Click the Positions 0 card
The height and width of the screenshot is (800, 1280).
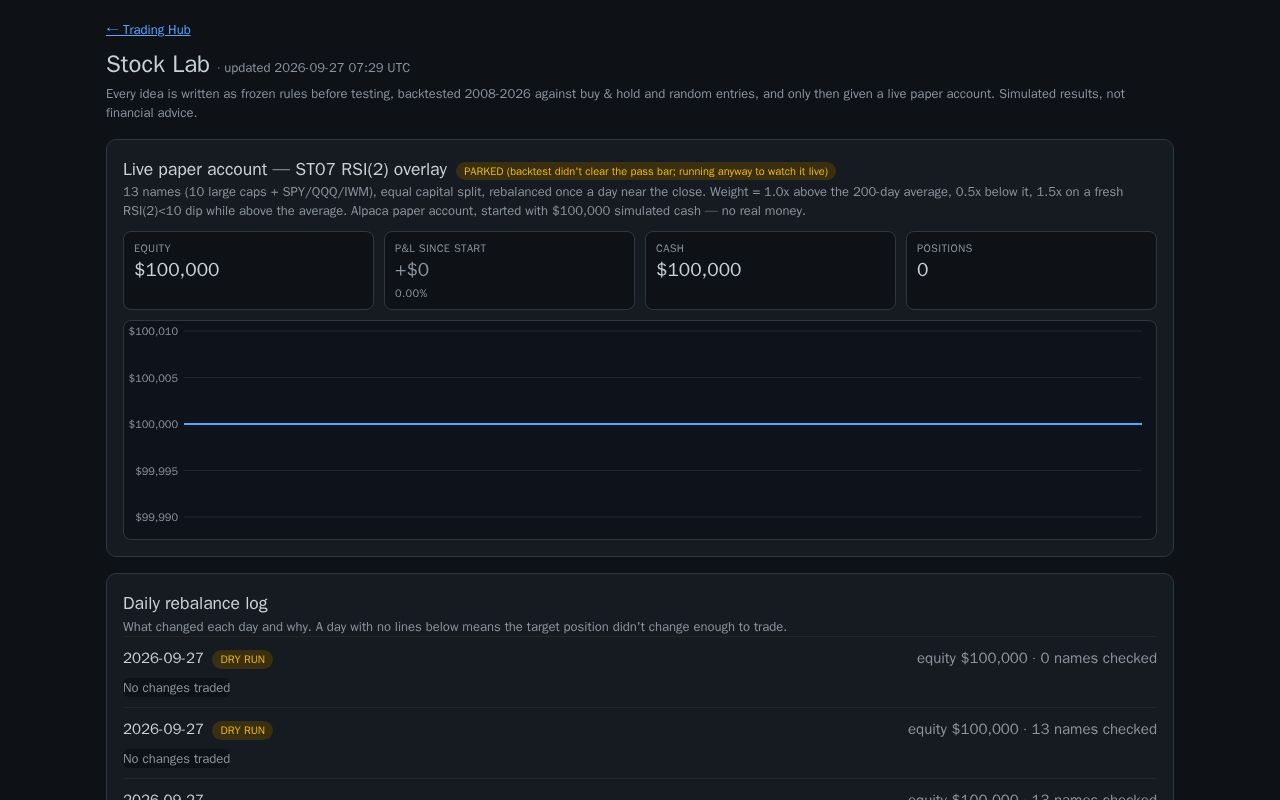pos(1031,271)
